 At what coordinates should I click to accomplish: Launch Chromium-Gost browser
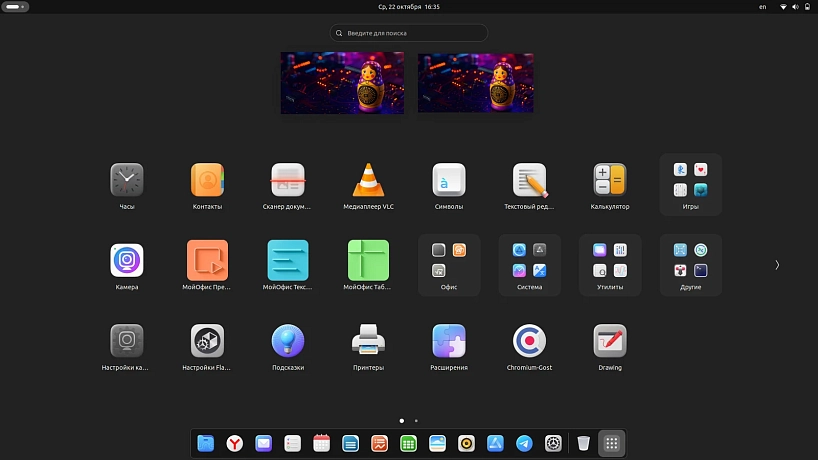[x=529, y=342]
